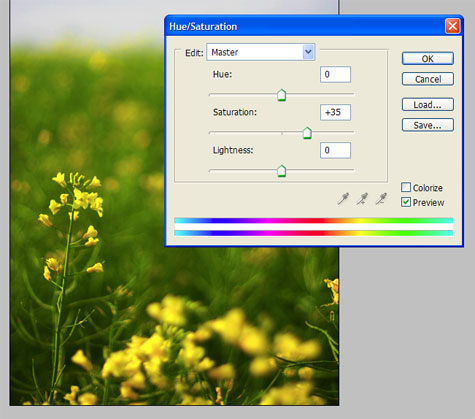475x419 pixels.
Task: Click the Hue value input field
Action: click(x=335, y=74)
